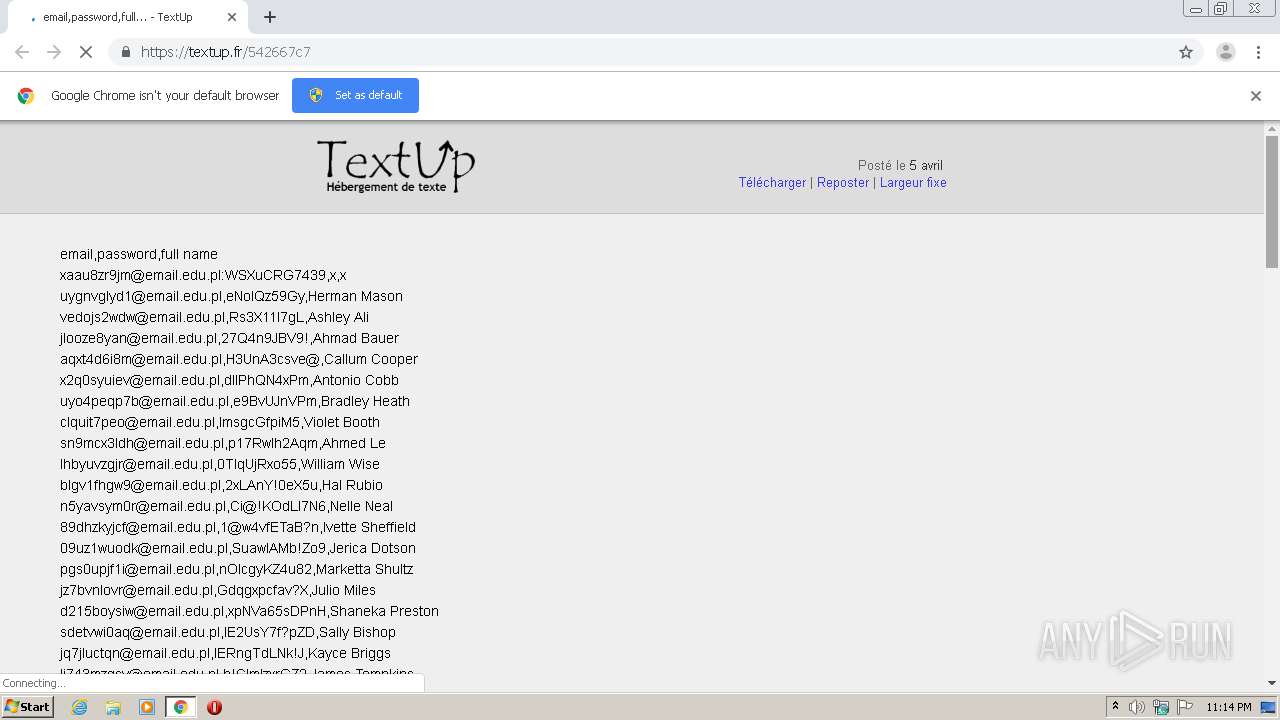Open the network status tray icon
Image resolution: width=1280 pixels, height=720 pixels.
pos(1161,707)
